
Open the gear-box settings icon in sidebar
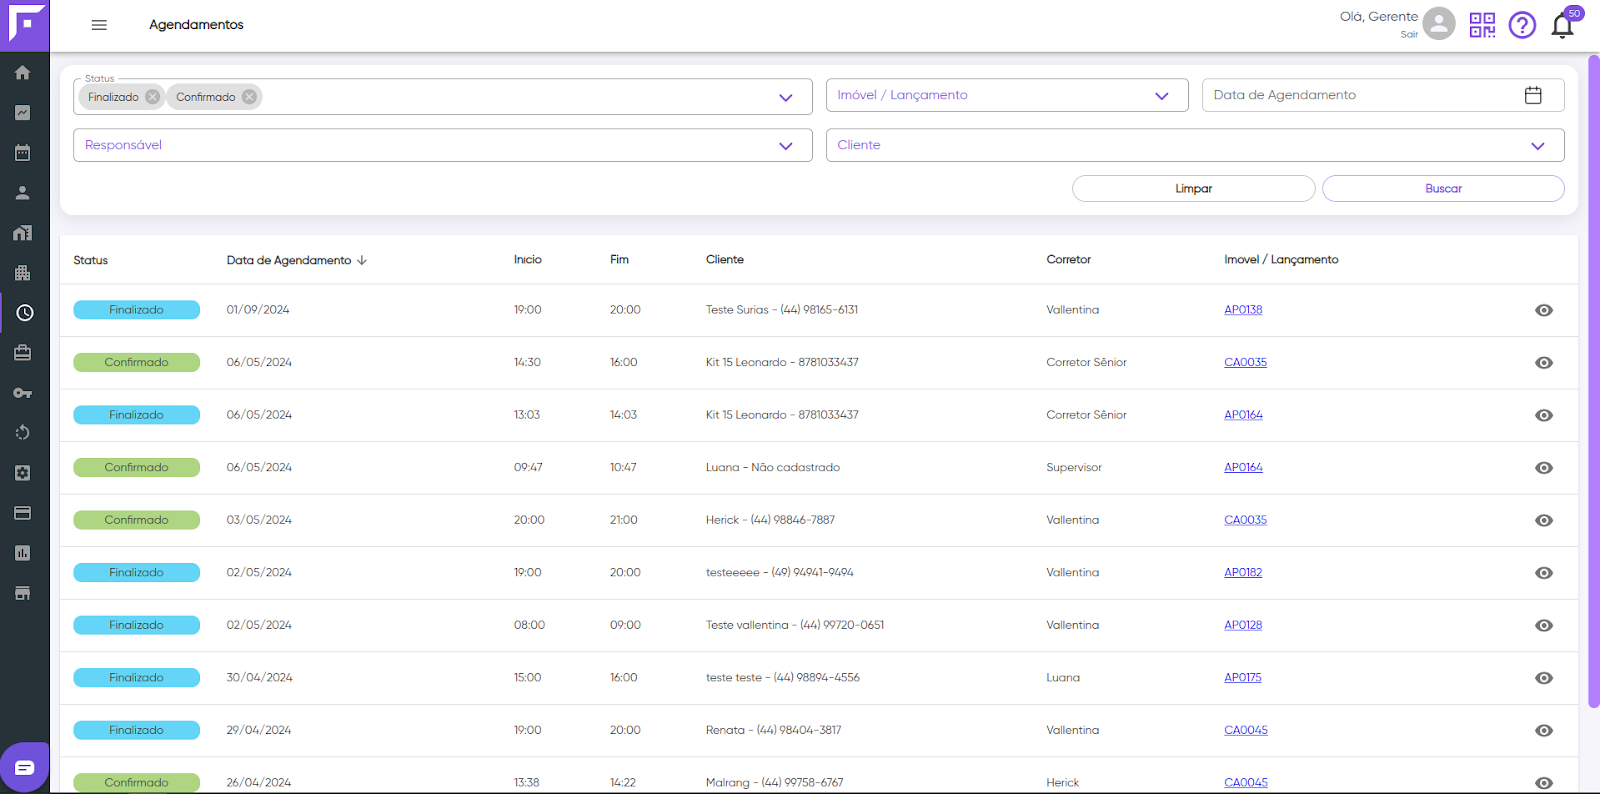[22, 473]
